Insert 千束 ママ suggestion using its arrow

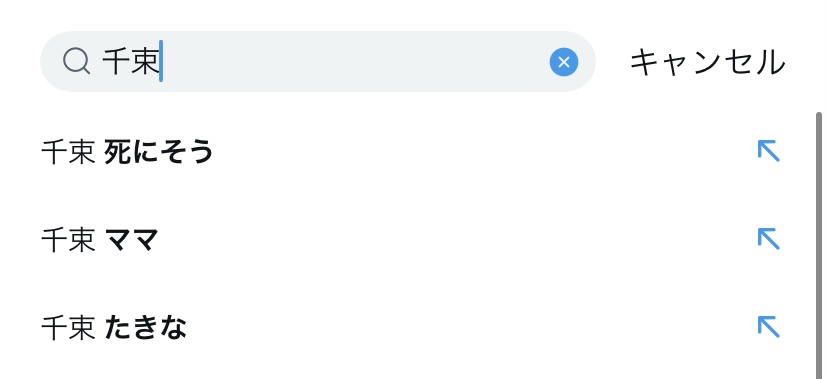click(x=768, y=239)
